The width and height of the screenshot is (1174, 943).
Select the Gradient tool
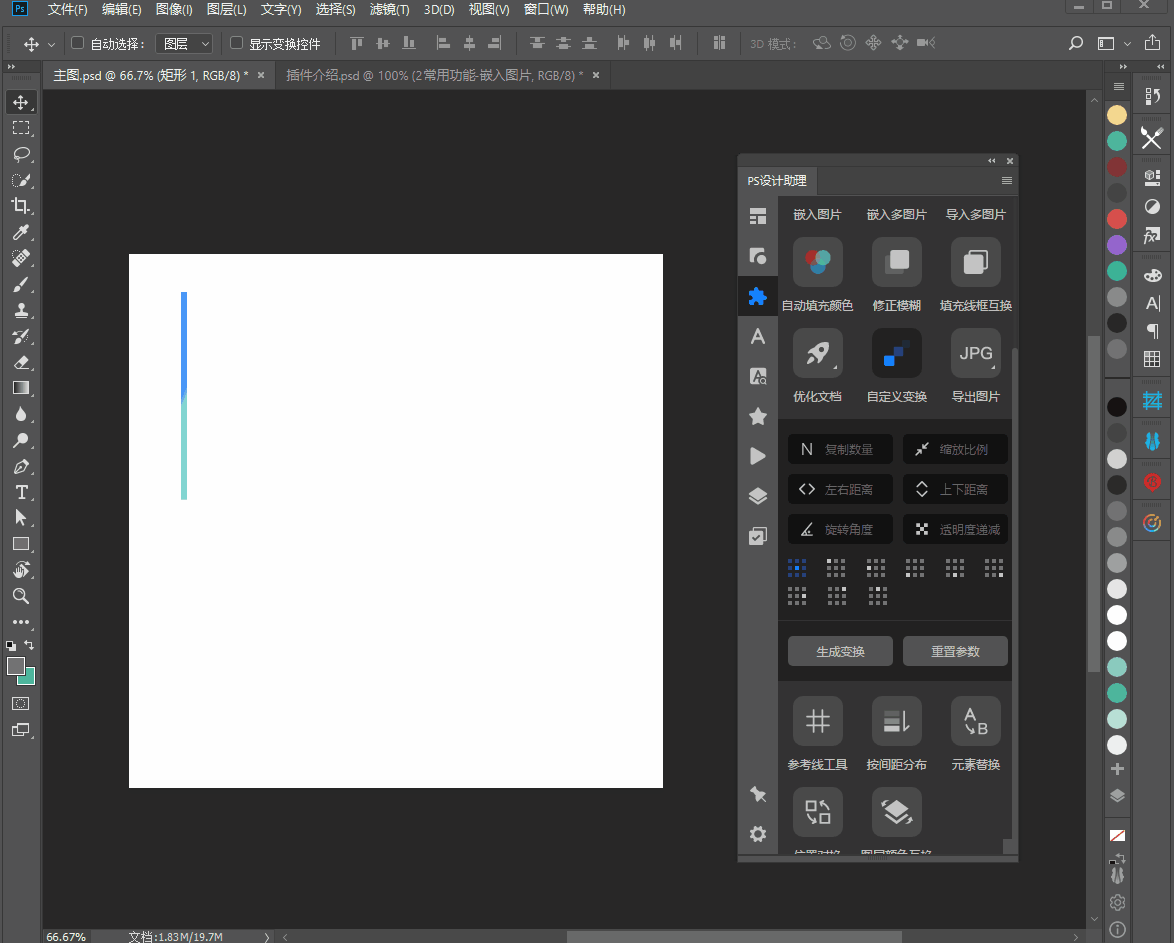click(21, 388)
